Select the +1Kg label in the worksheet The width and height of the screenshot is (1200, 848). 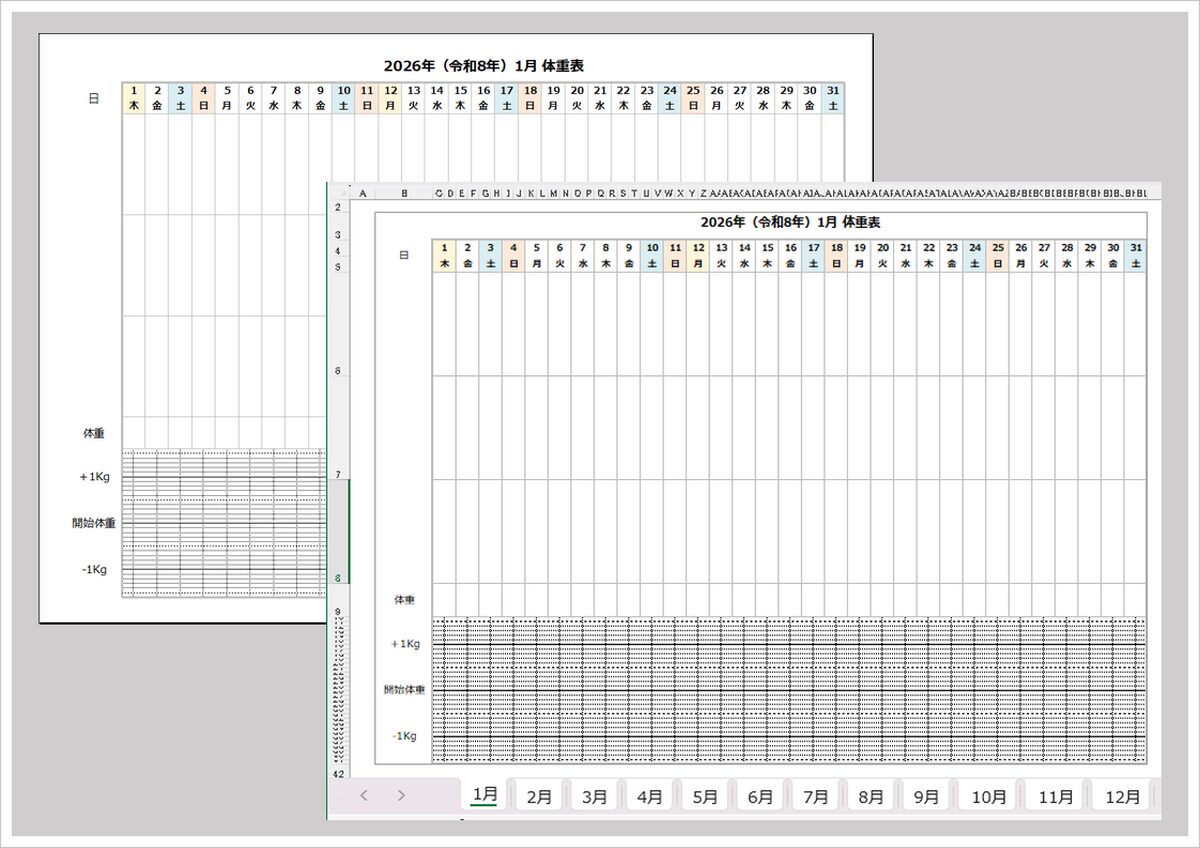(x=404, y=644)
